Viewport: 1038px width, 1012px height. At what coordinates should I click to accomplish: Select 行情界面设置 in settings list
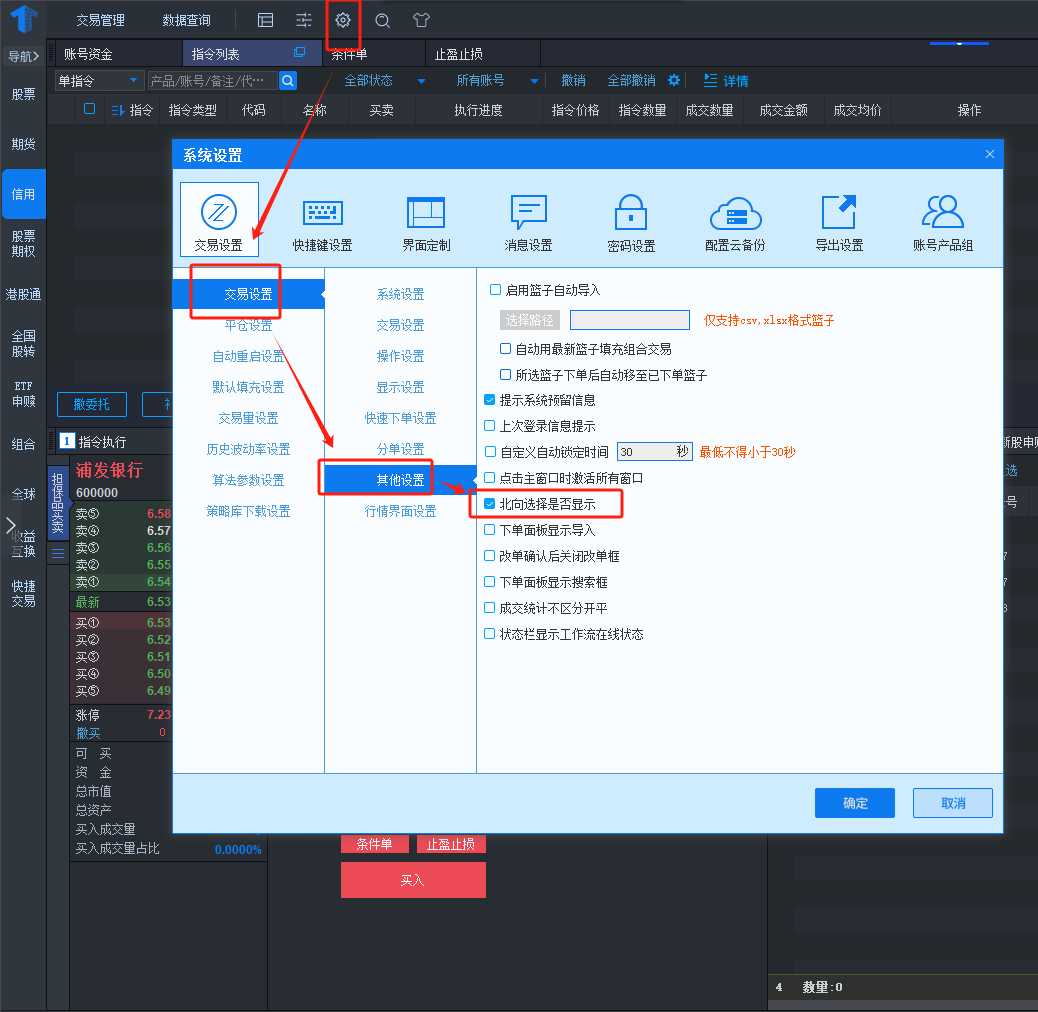click(x=400, y=511)
